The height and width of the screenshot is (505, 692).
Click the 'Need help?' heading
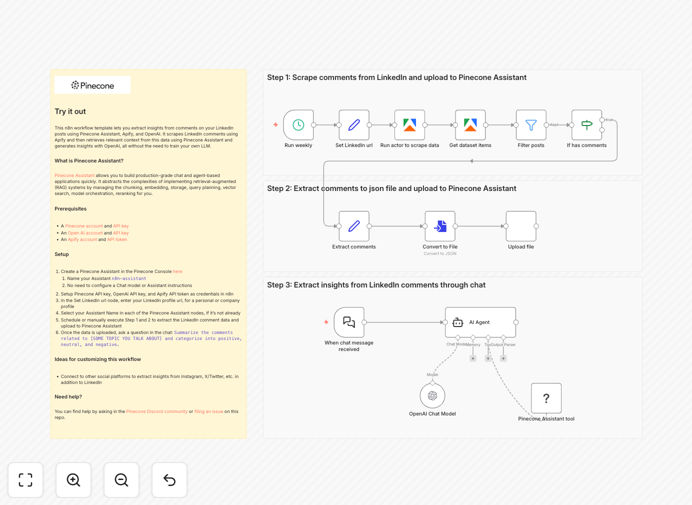68,397
